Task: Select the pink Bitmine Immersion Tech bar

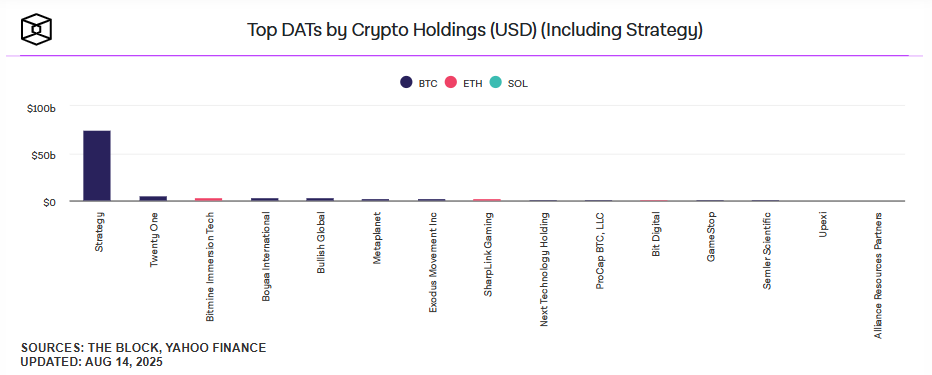Action: pos(209,200)
